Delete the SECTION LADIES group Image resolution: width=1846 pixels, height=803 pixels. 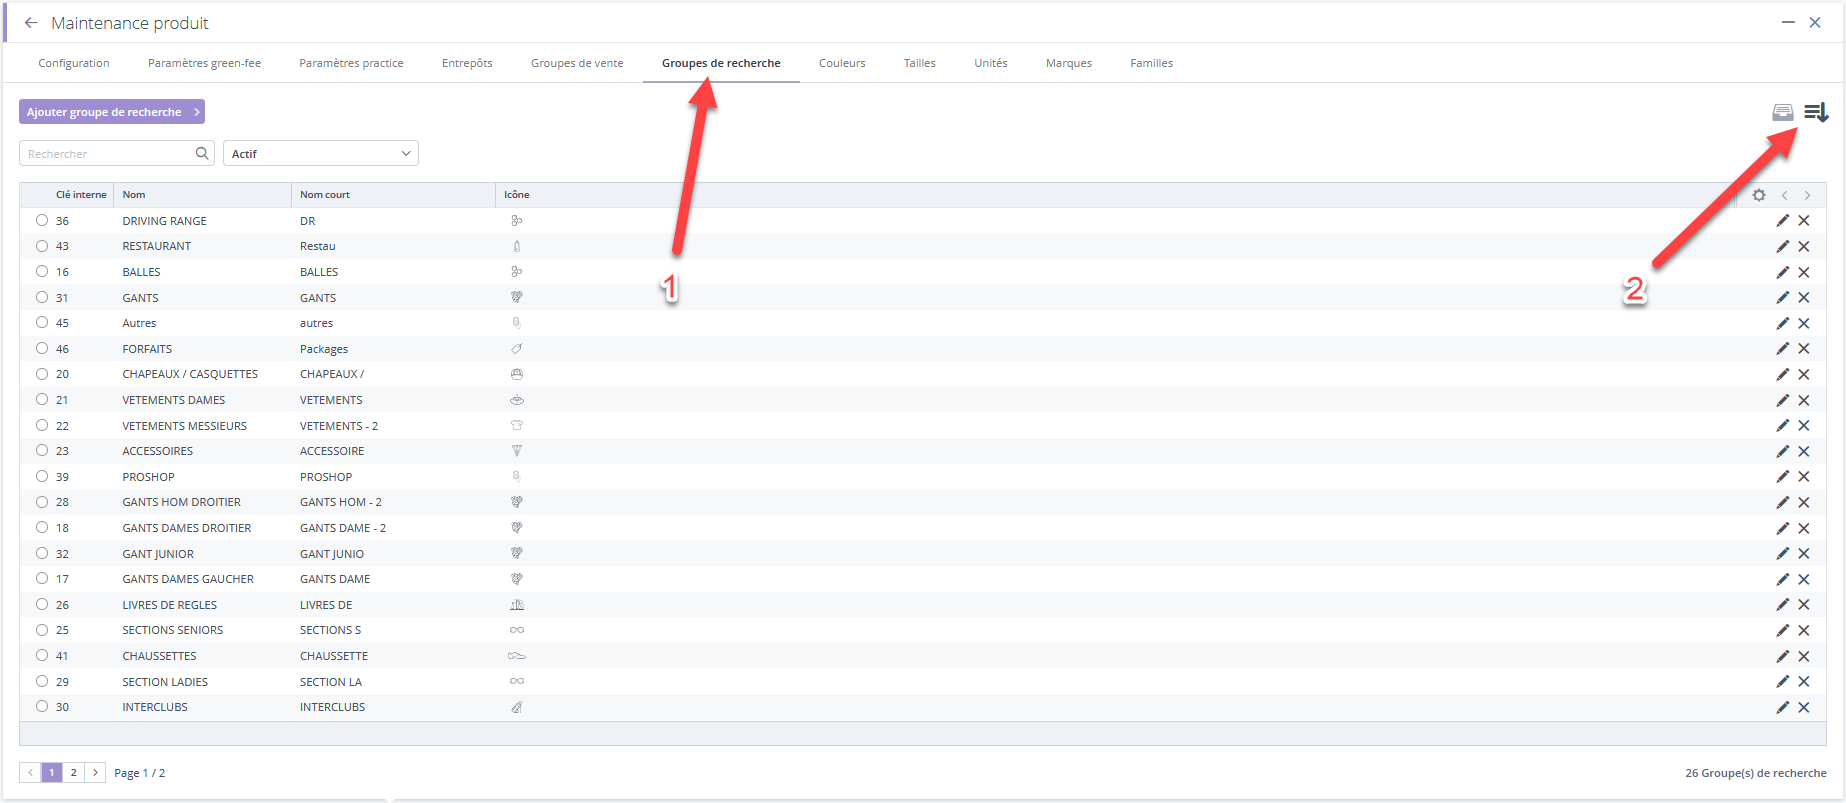click(x=1804, y=681)
